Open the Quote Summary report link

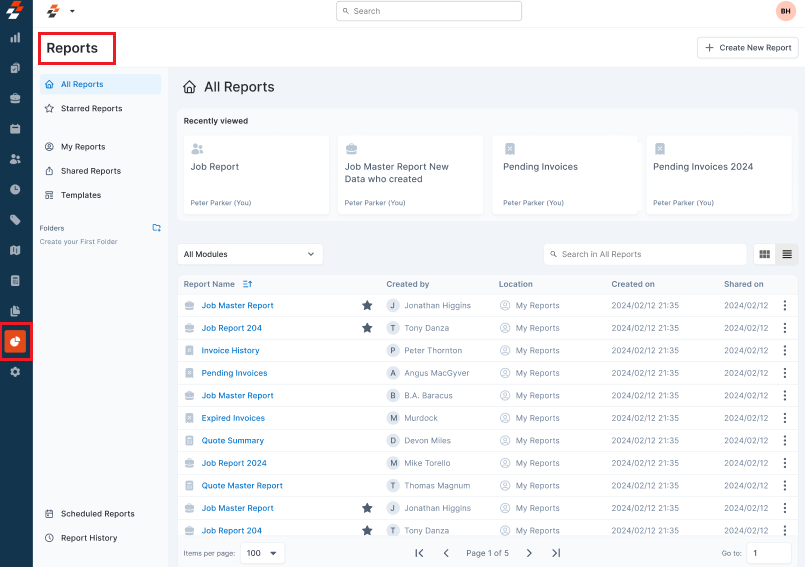233,441
